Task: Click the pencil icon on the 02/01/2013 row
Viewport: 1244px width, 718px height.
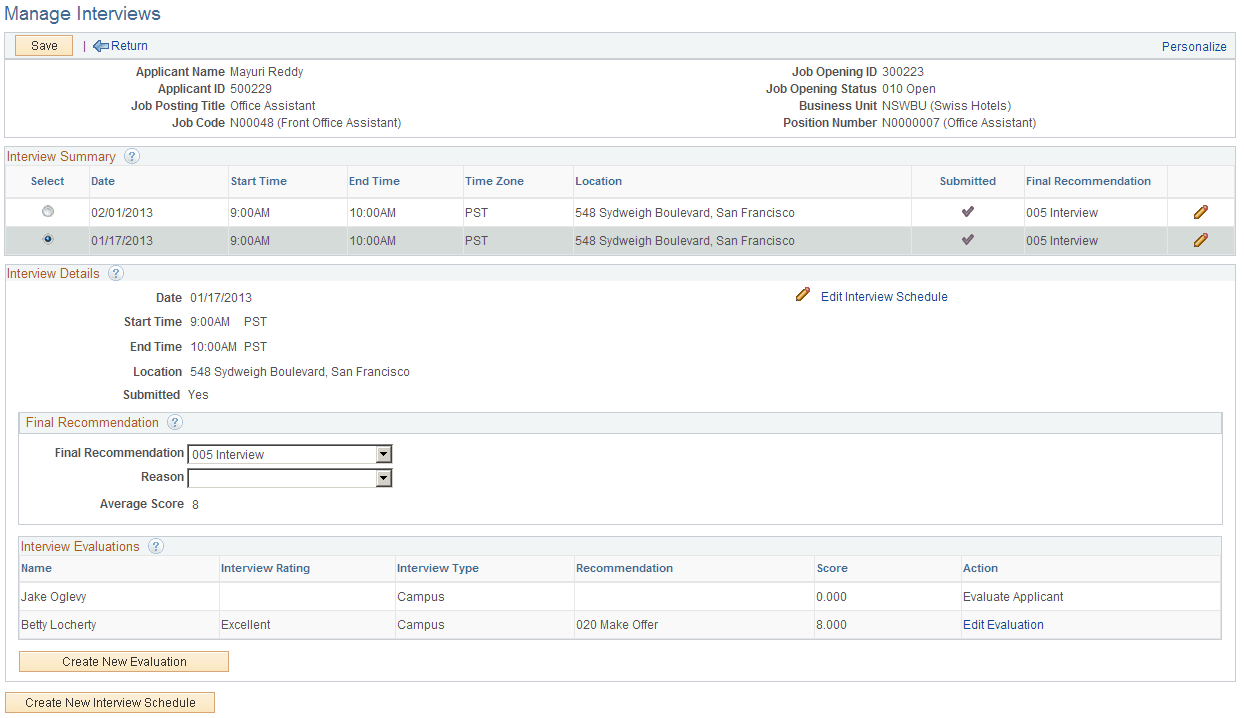Action: [x=1200, y=211]
